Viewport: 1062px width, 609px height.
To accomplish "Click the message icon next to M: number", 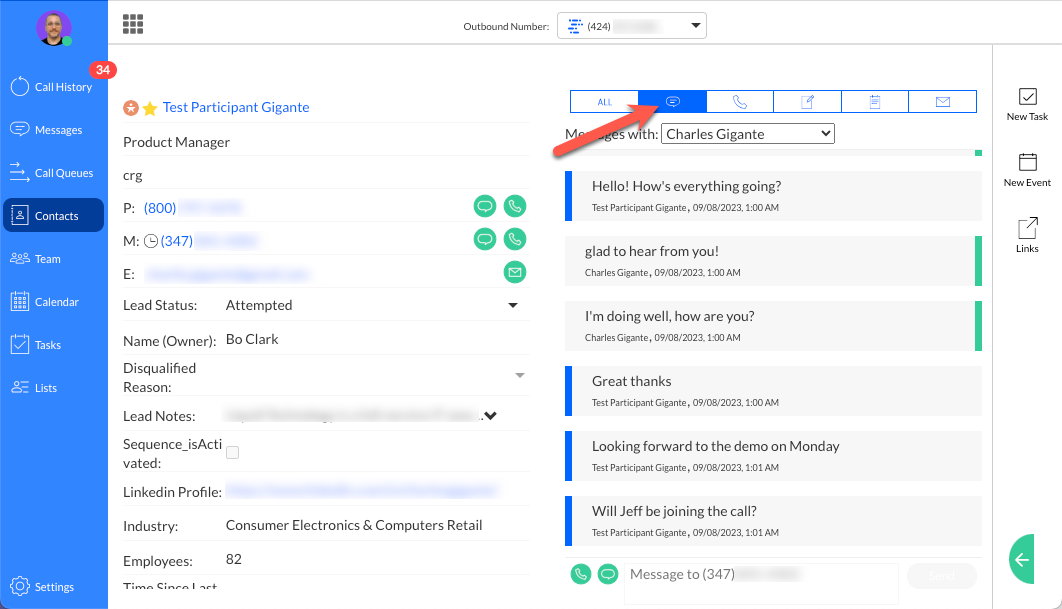I will (x=485, y=239).
